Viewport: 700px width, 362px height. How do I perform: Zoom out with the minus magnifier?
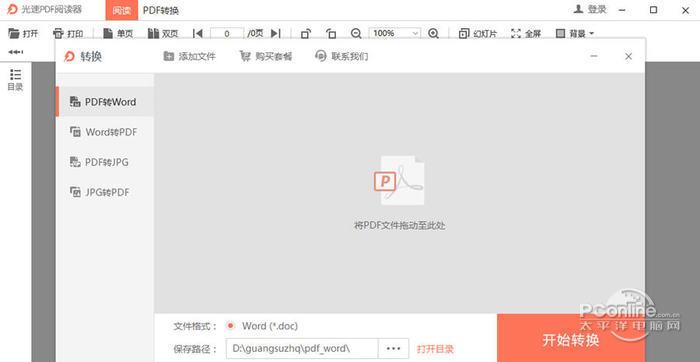pyautogui.click(x=356, y=33)
